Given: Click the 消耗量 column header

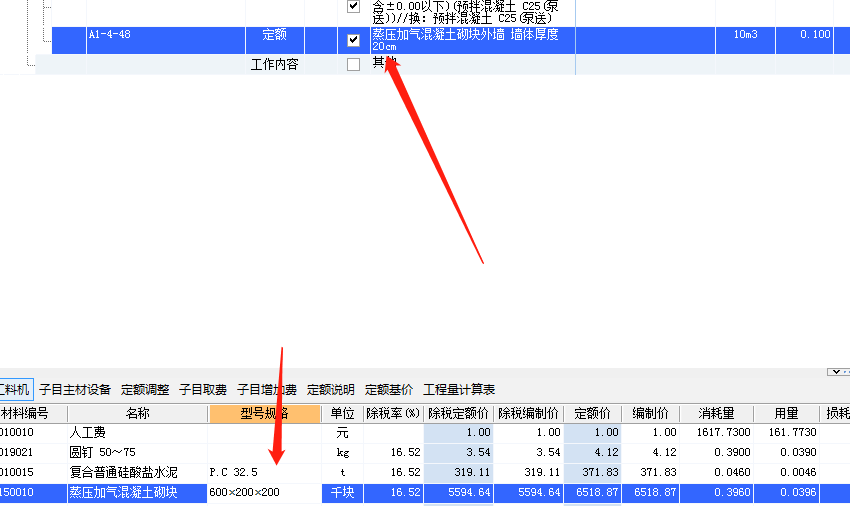Looking at the screenshot, I should coord(717,414).
